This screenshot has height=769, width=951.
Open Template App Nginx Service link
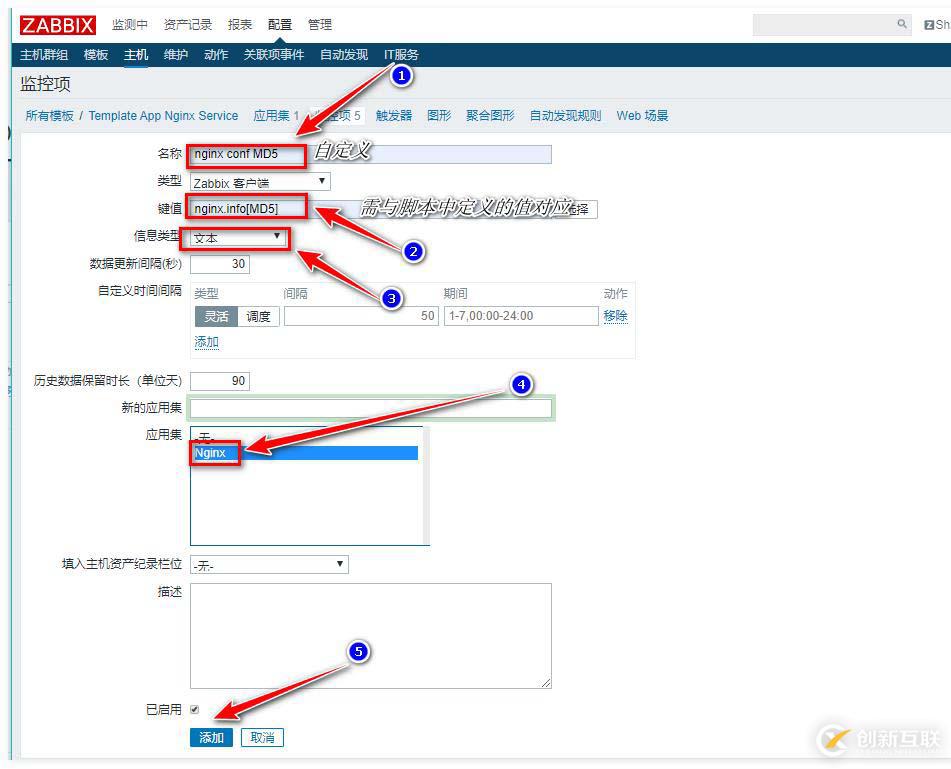163,116
